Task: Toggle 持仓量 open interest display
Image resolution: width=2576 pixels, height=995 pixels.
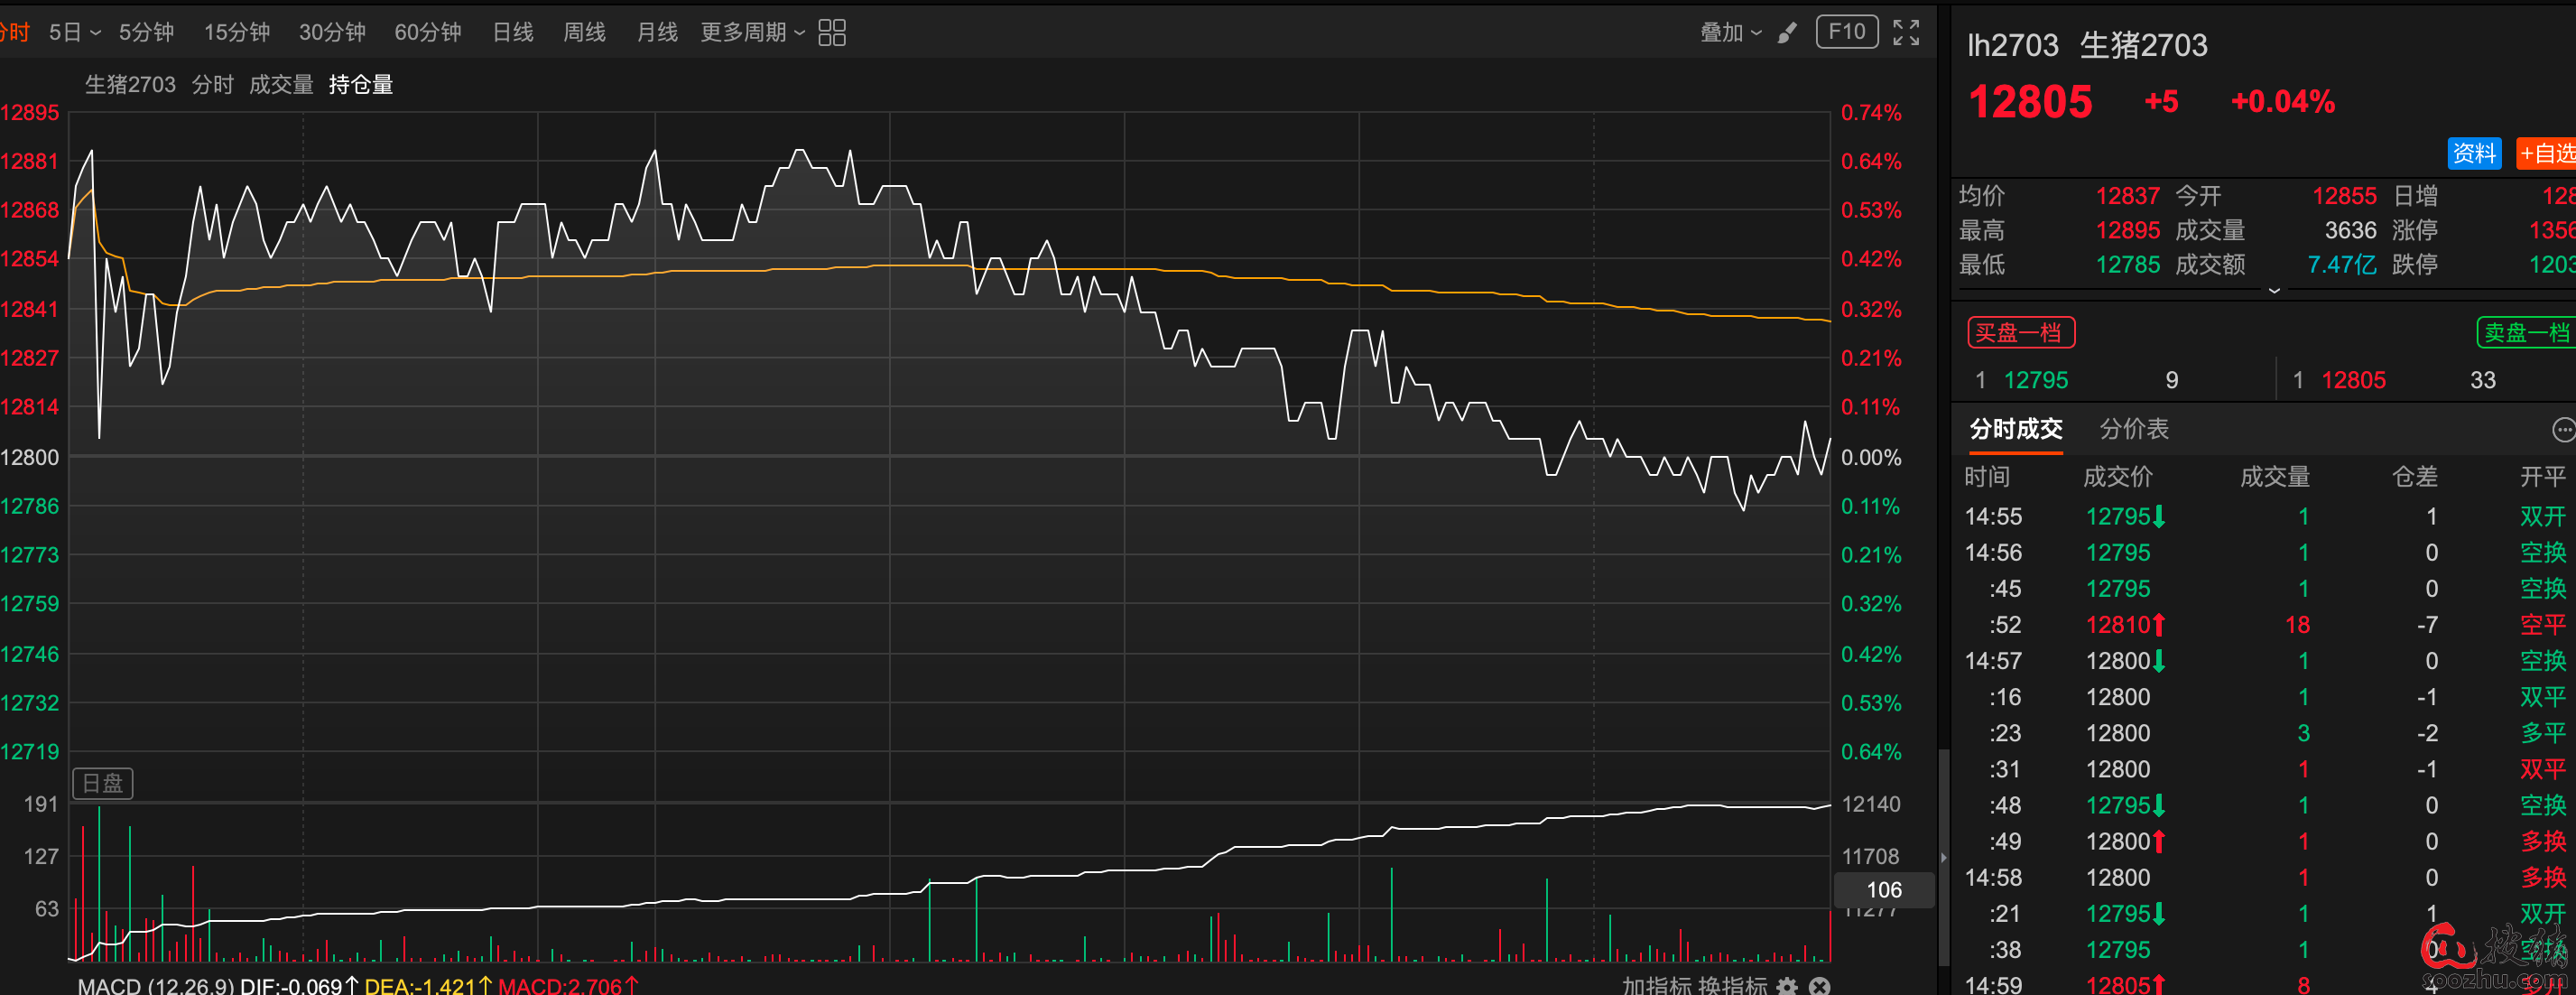Action: [x=360, y=85]
